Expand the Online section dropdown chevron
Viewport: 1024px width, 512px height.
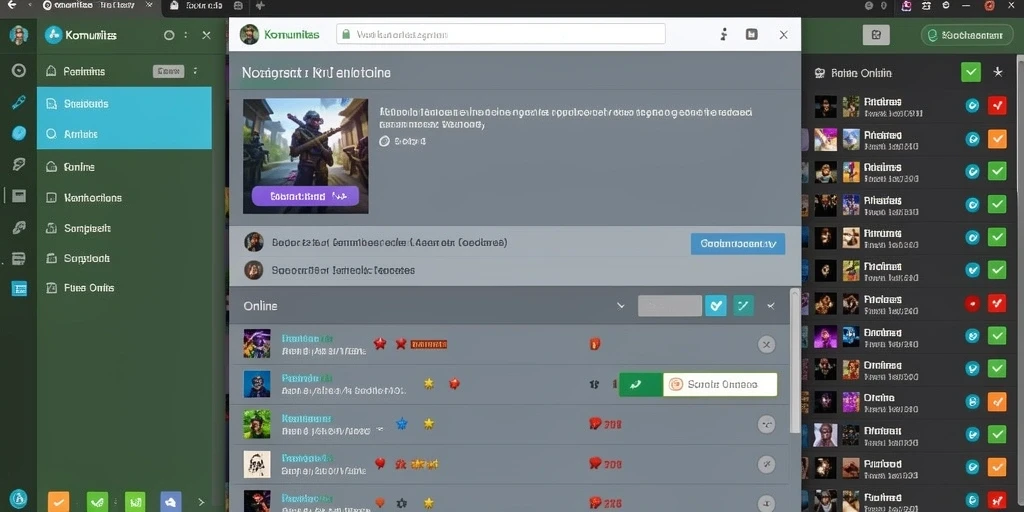click(x=620, y=306)
